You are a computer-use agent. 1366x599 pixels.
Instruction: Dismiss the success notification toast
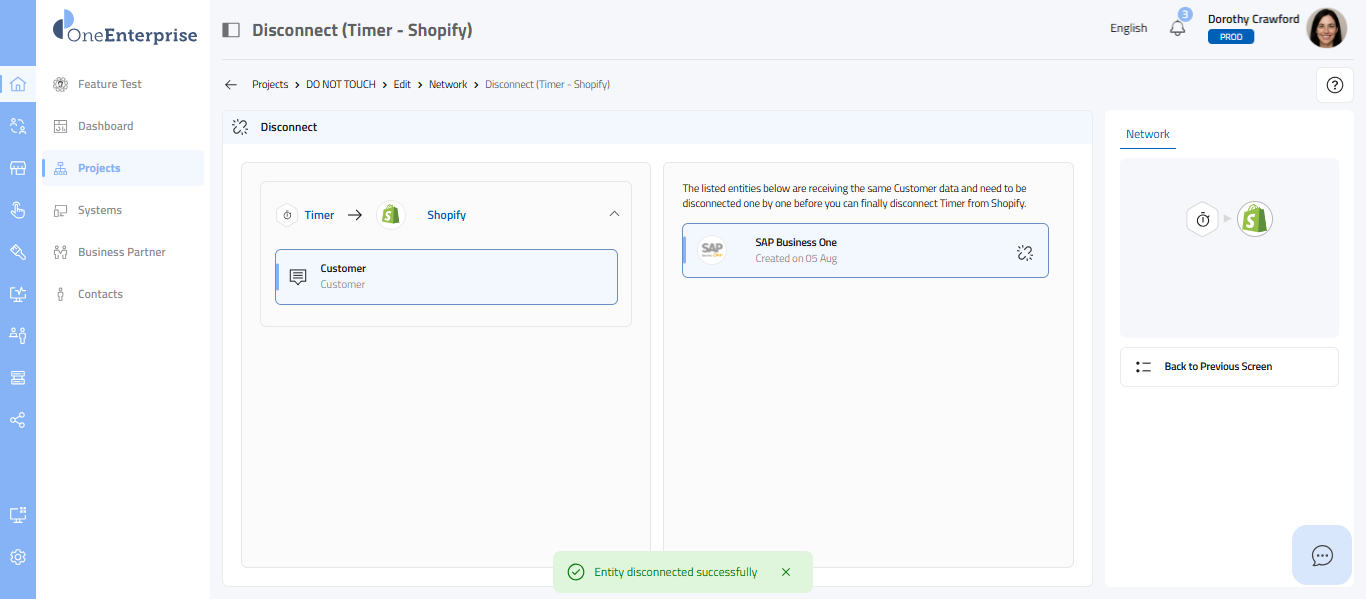786,572
